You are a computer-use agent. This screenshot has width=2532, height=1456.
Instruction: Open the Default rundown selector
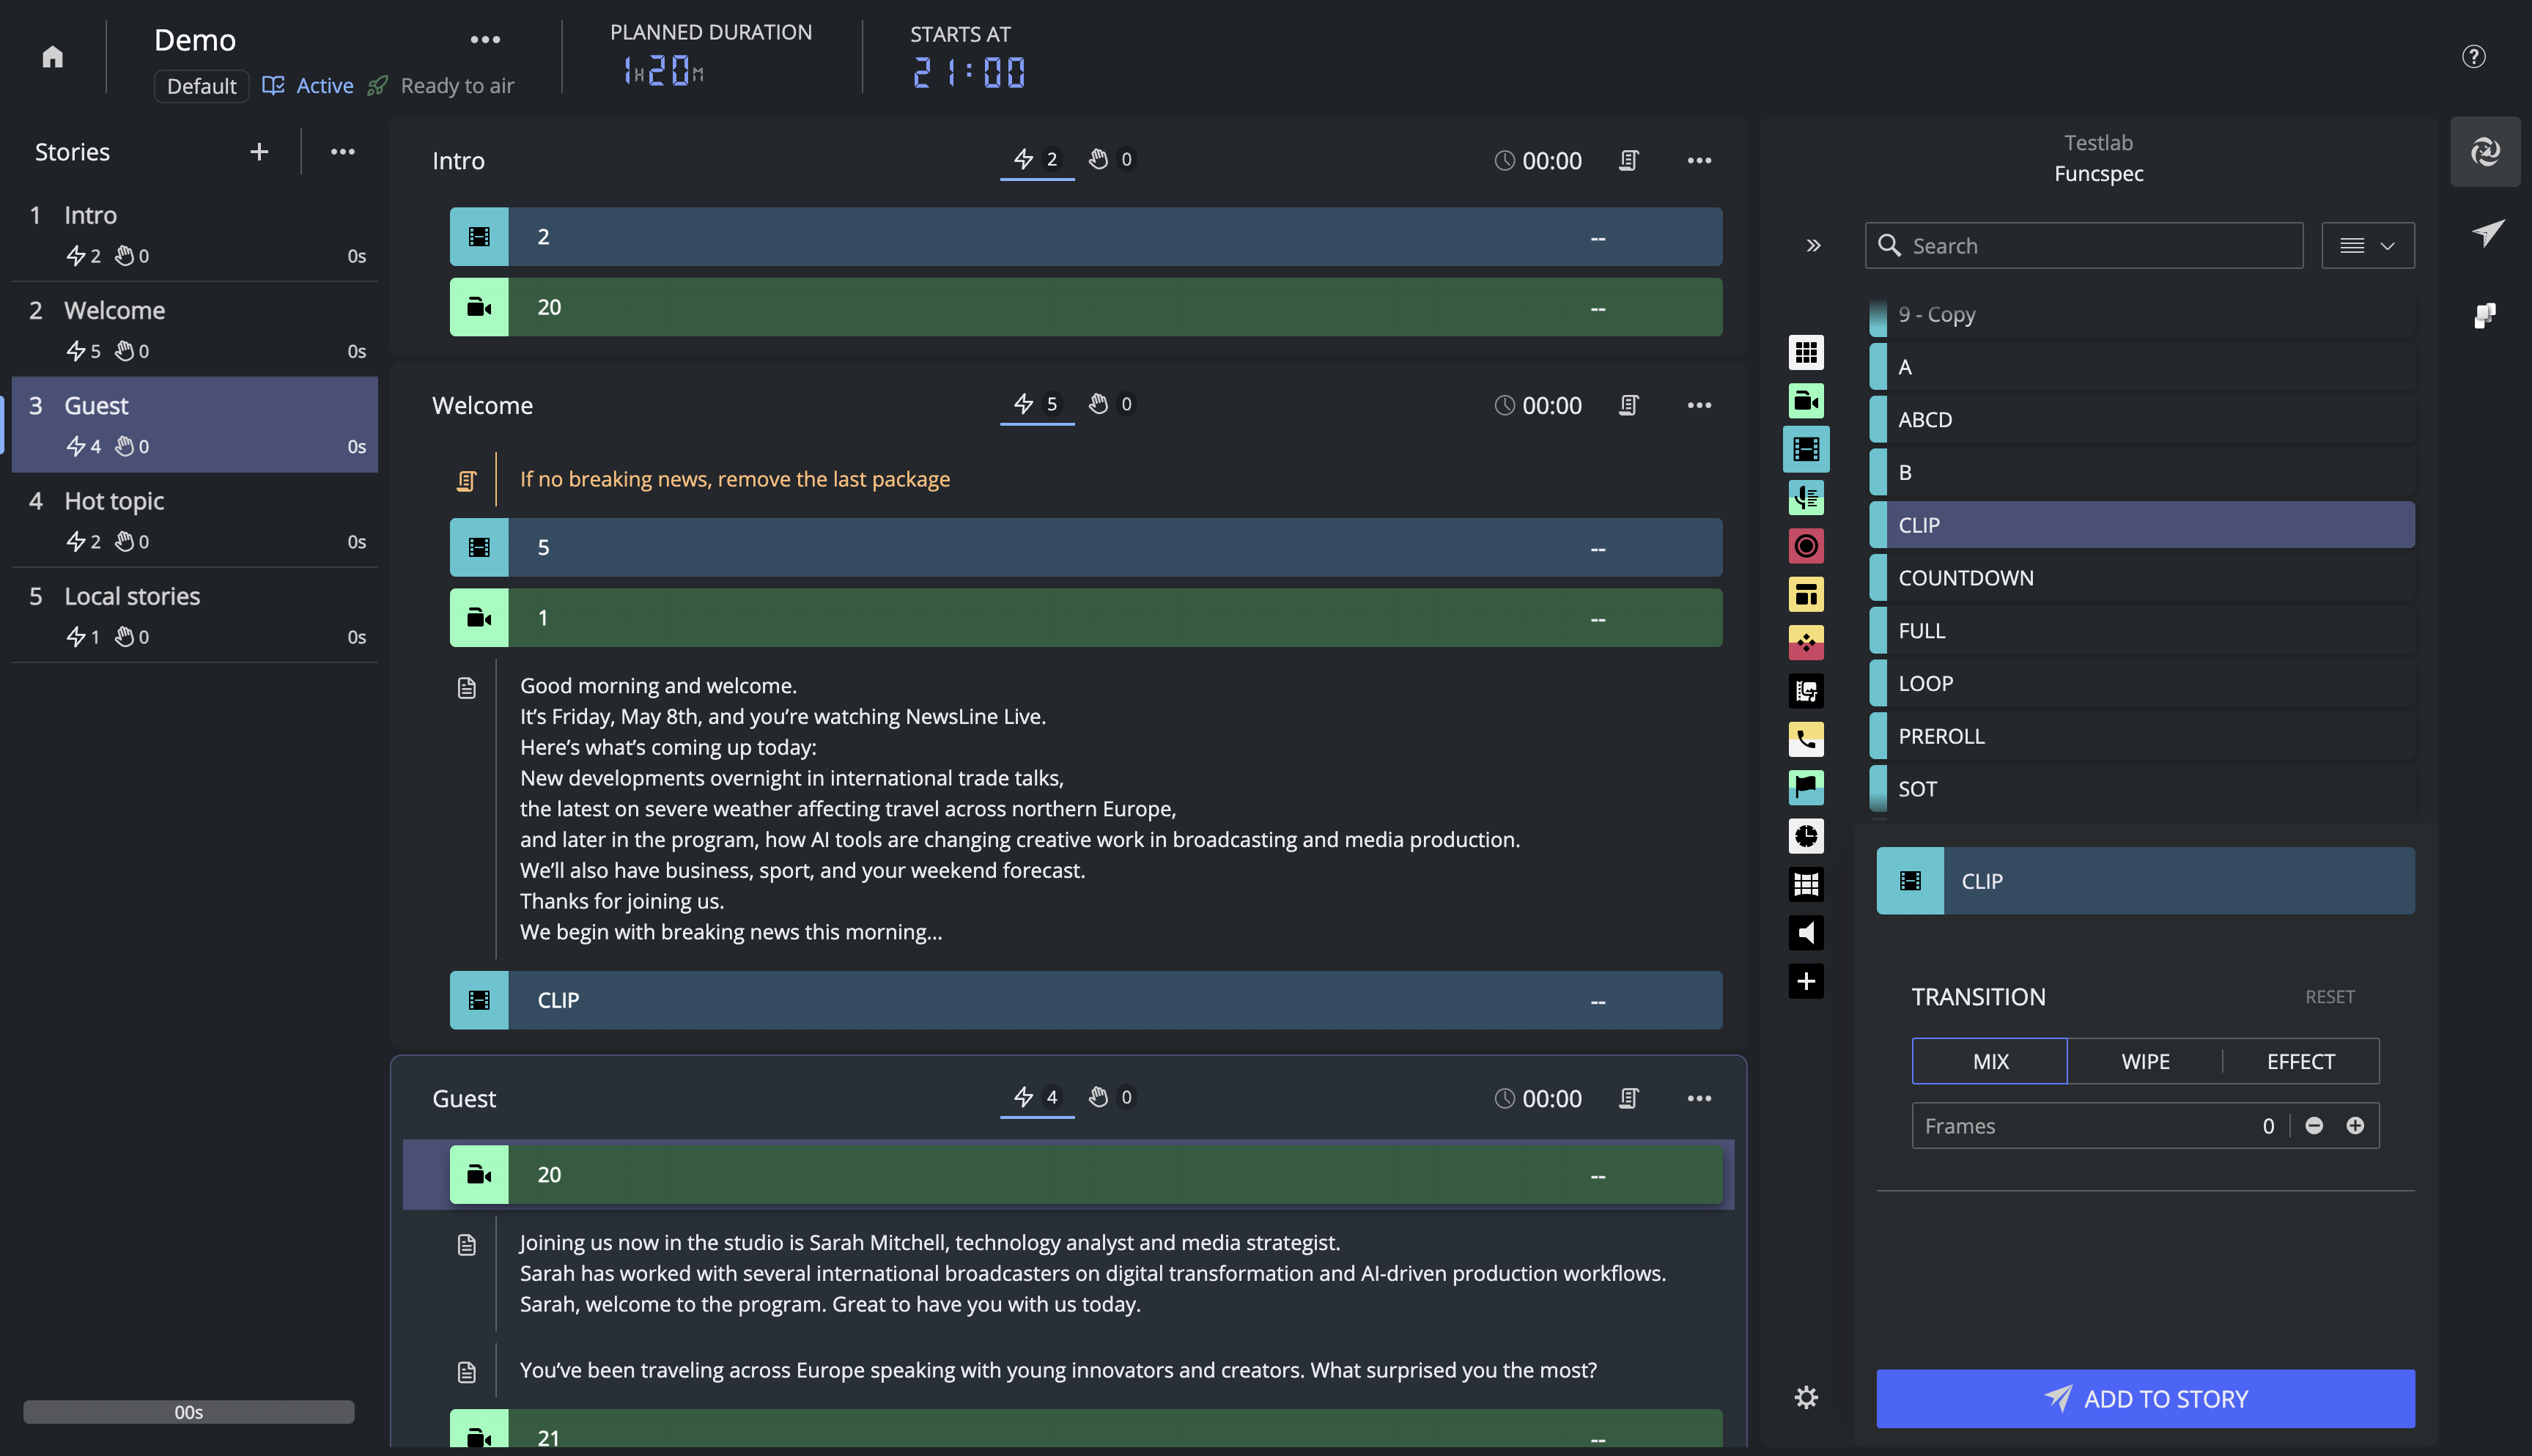[201, 86]
